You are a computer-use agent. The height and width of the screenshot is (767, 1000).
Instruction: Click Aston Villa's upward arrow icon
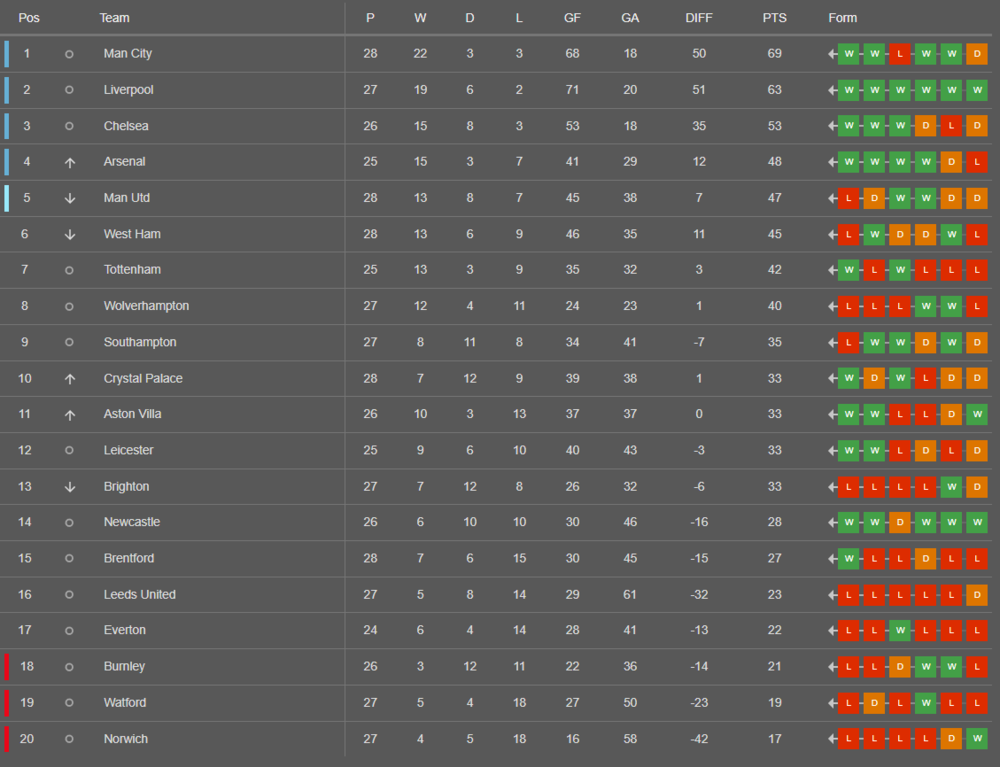click(70, 415)
